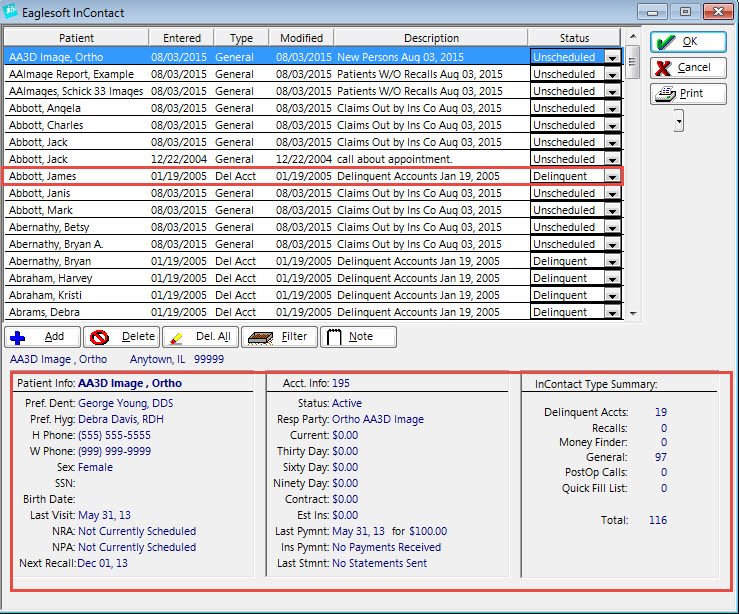
Task: Click Next Recall 'Dec 01, 13'
Action: click(102, 563)
